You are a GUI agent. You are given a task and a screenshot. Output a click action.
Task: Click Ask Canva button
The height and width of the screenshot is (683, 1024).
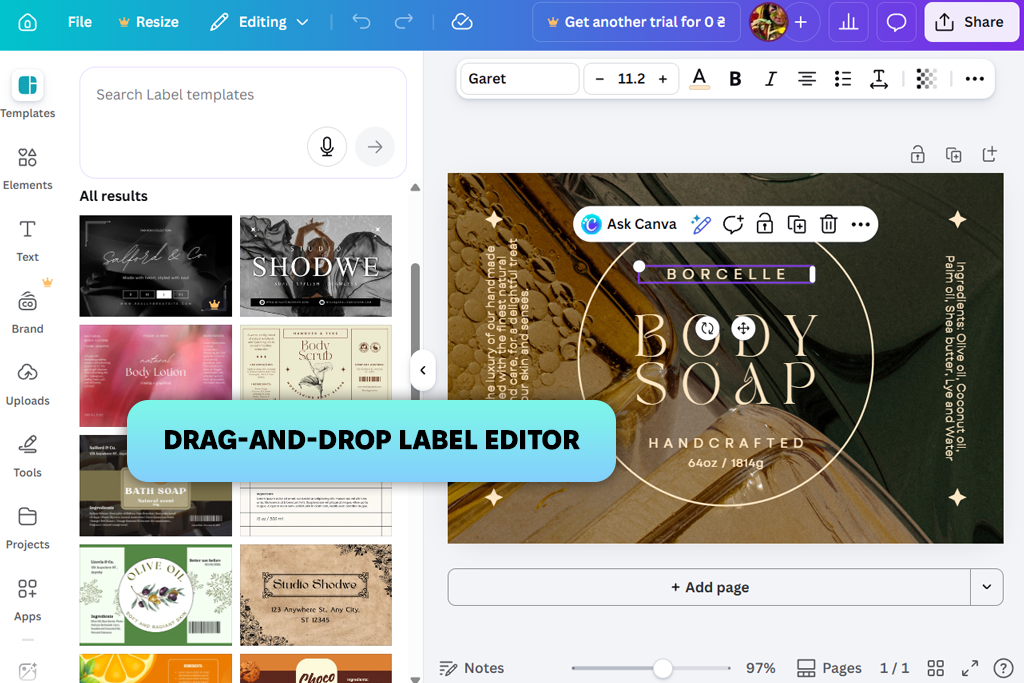tap(630, 224)
